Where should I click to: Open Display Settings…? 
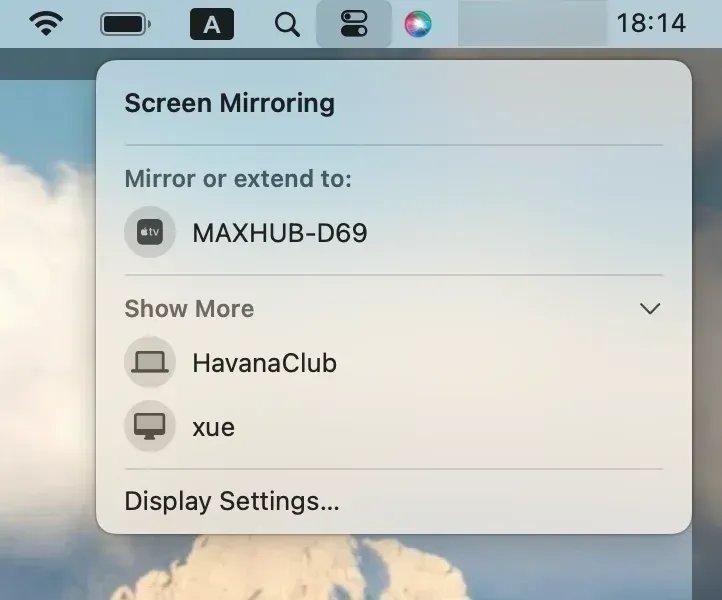coord(232,501)
